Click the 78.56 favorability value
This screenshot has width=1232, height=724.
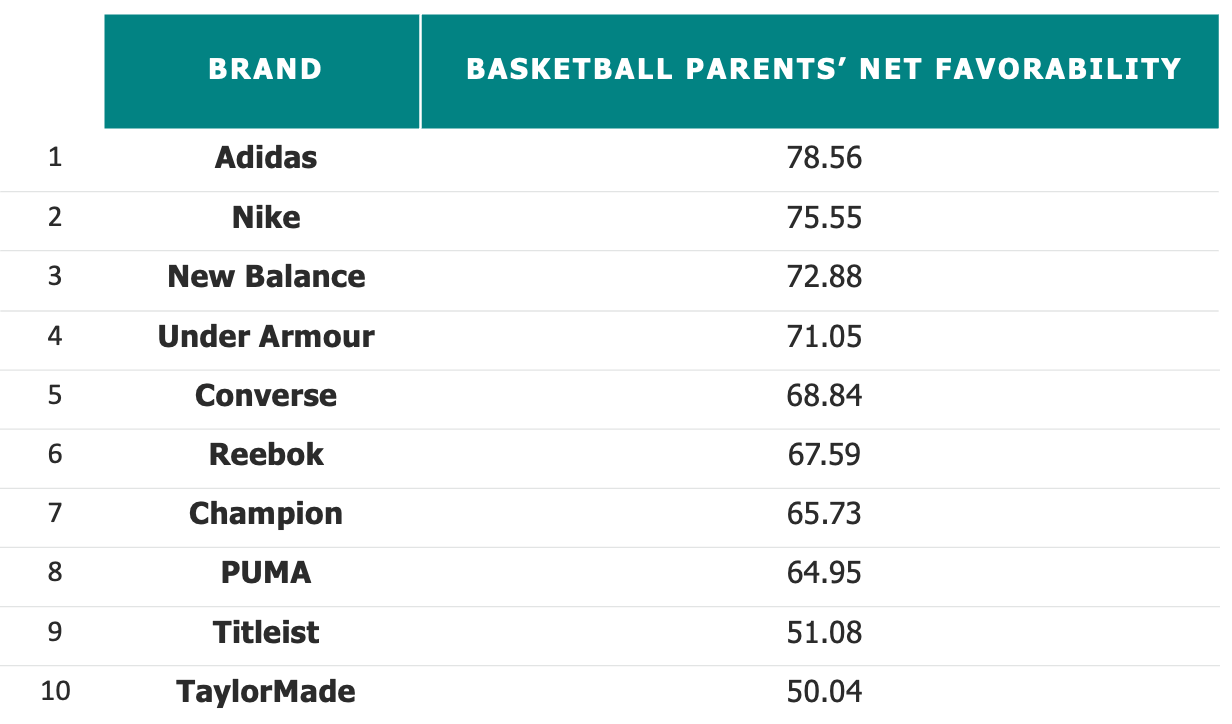tap(824, 158)
